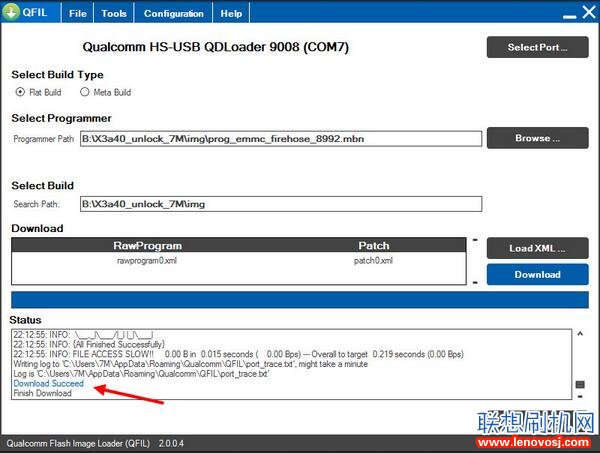This screenshot has height=453, width=600.
Task: Click the Finish Download status line
Action: pos(42,393)
